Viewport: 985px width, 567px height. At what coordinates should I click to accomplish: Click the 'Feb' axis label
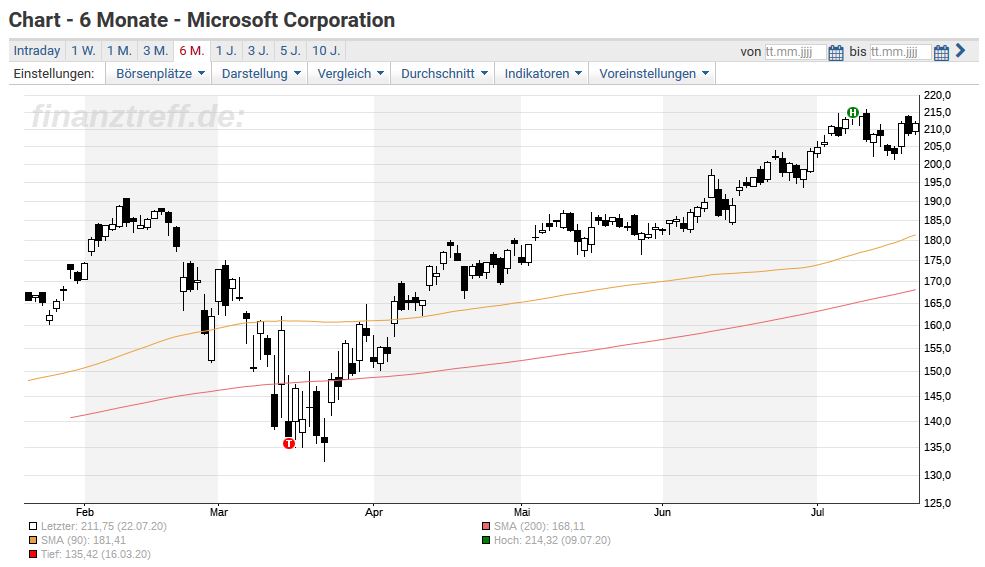pyautogui.click(x=85, y=512)
